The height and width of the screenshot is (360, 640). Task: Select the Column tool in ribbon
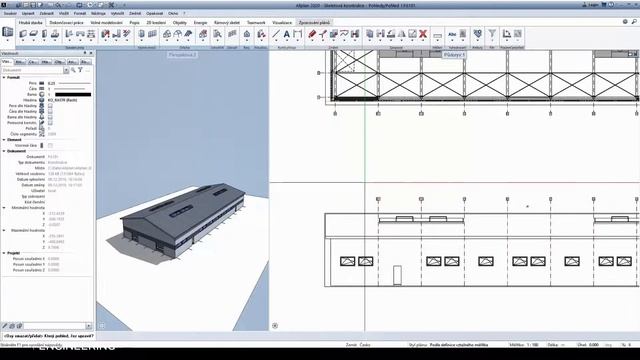[x=44, y=34]
